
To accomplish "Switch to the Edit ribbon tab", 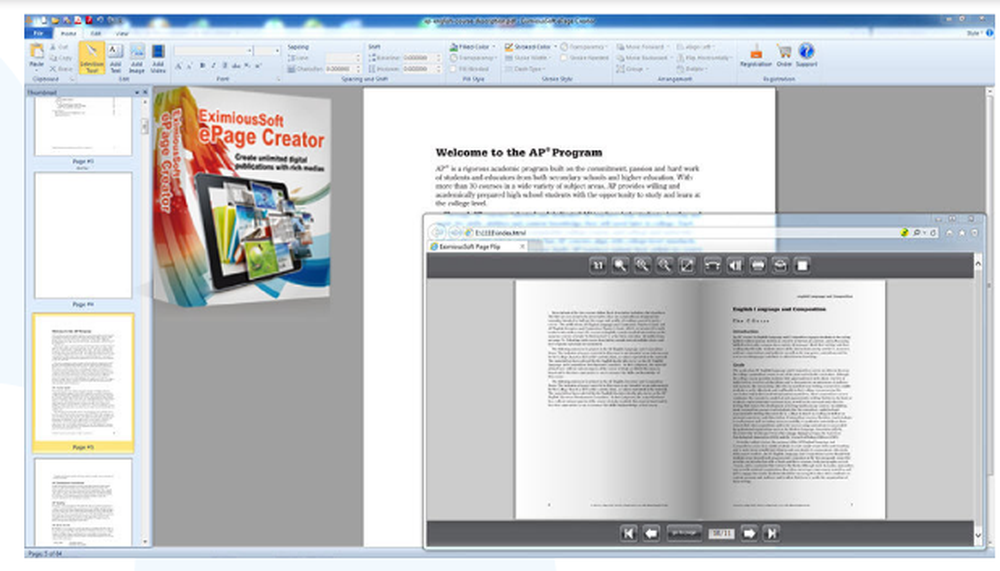I will tap(96, 33).
